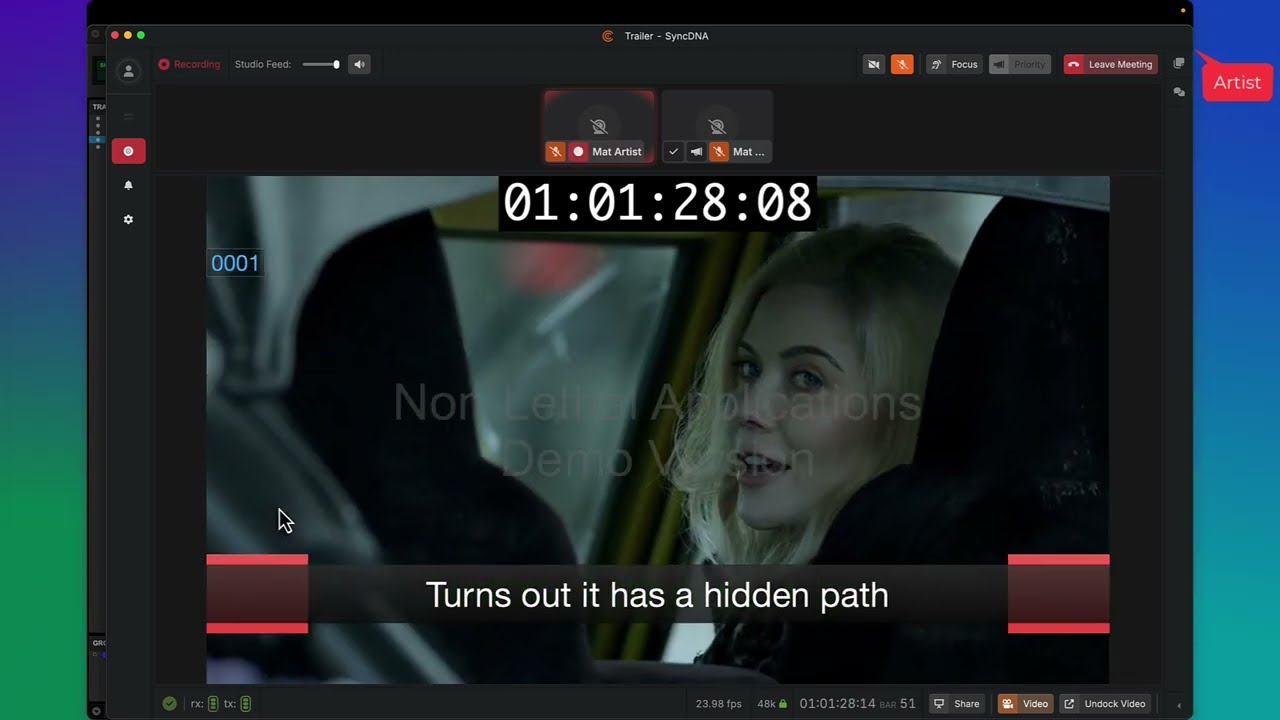Open settings gear in sidebar
The height and width of the screenshot is (720, 1280).
pyautogui.click(x=128, y=219)
